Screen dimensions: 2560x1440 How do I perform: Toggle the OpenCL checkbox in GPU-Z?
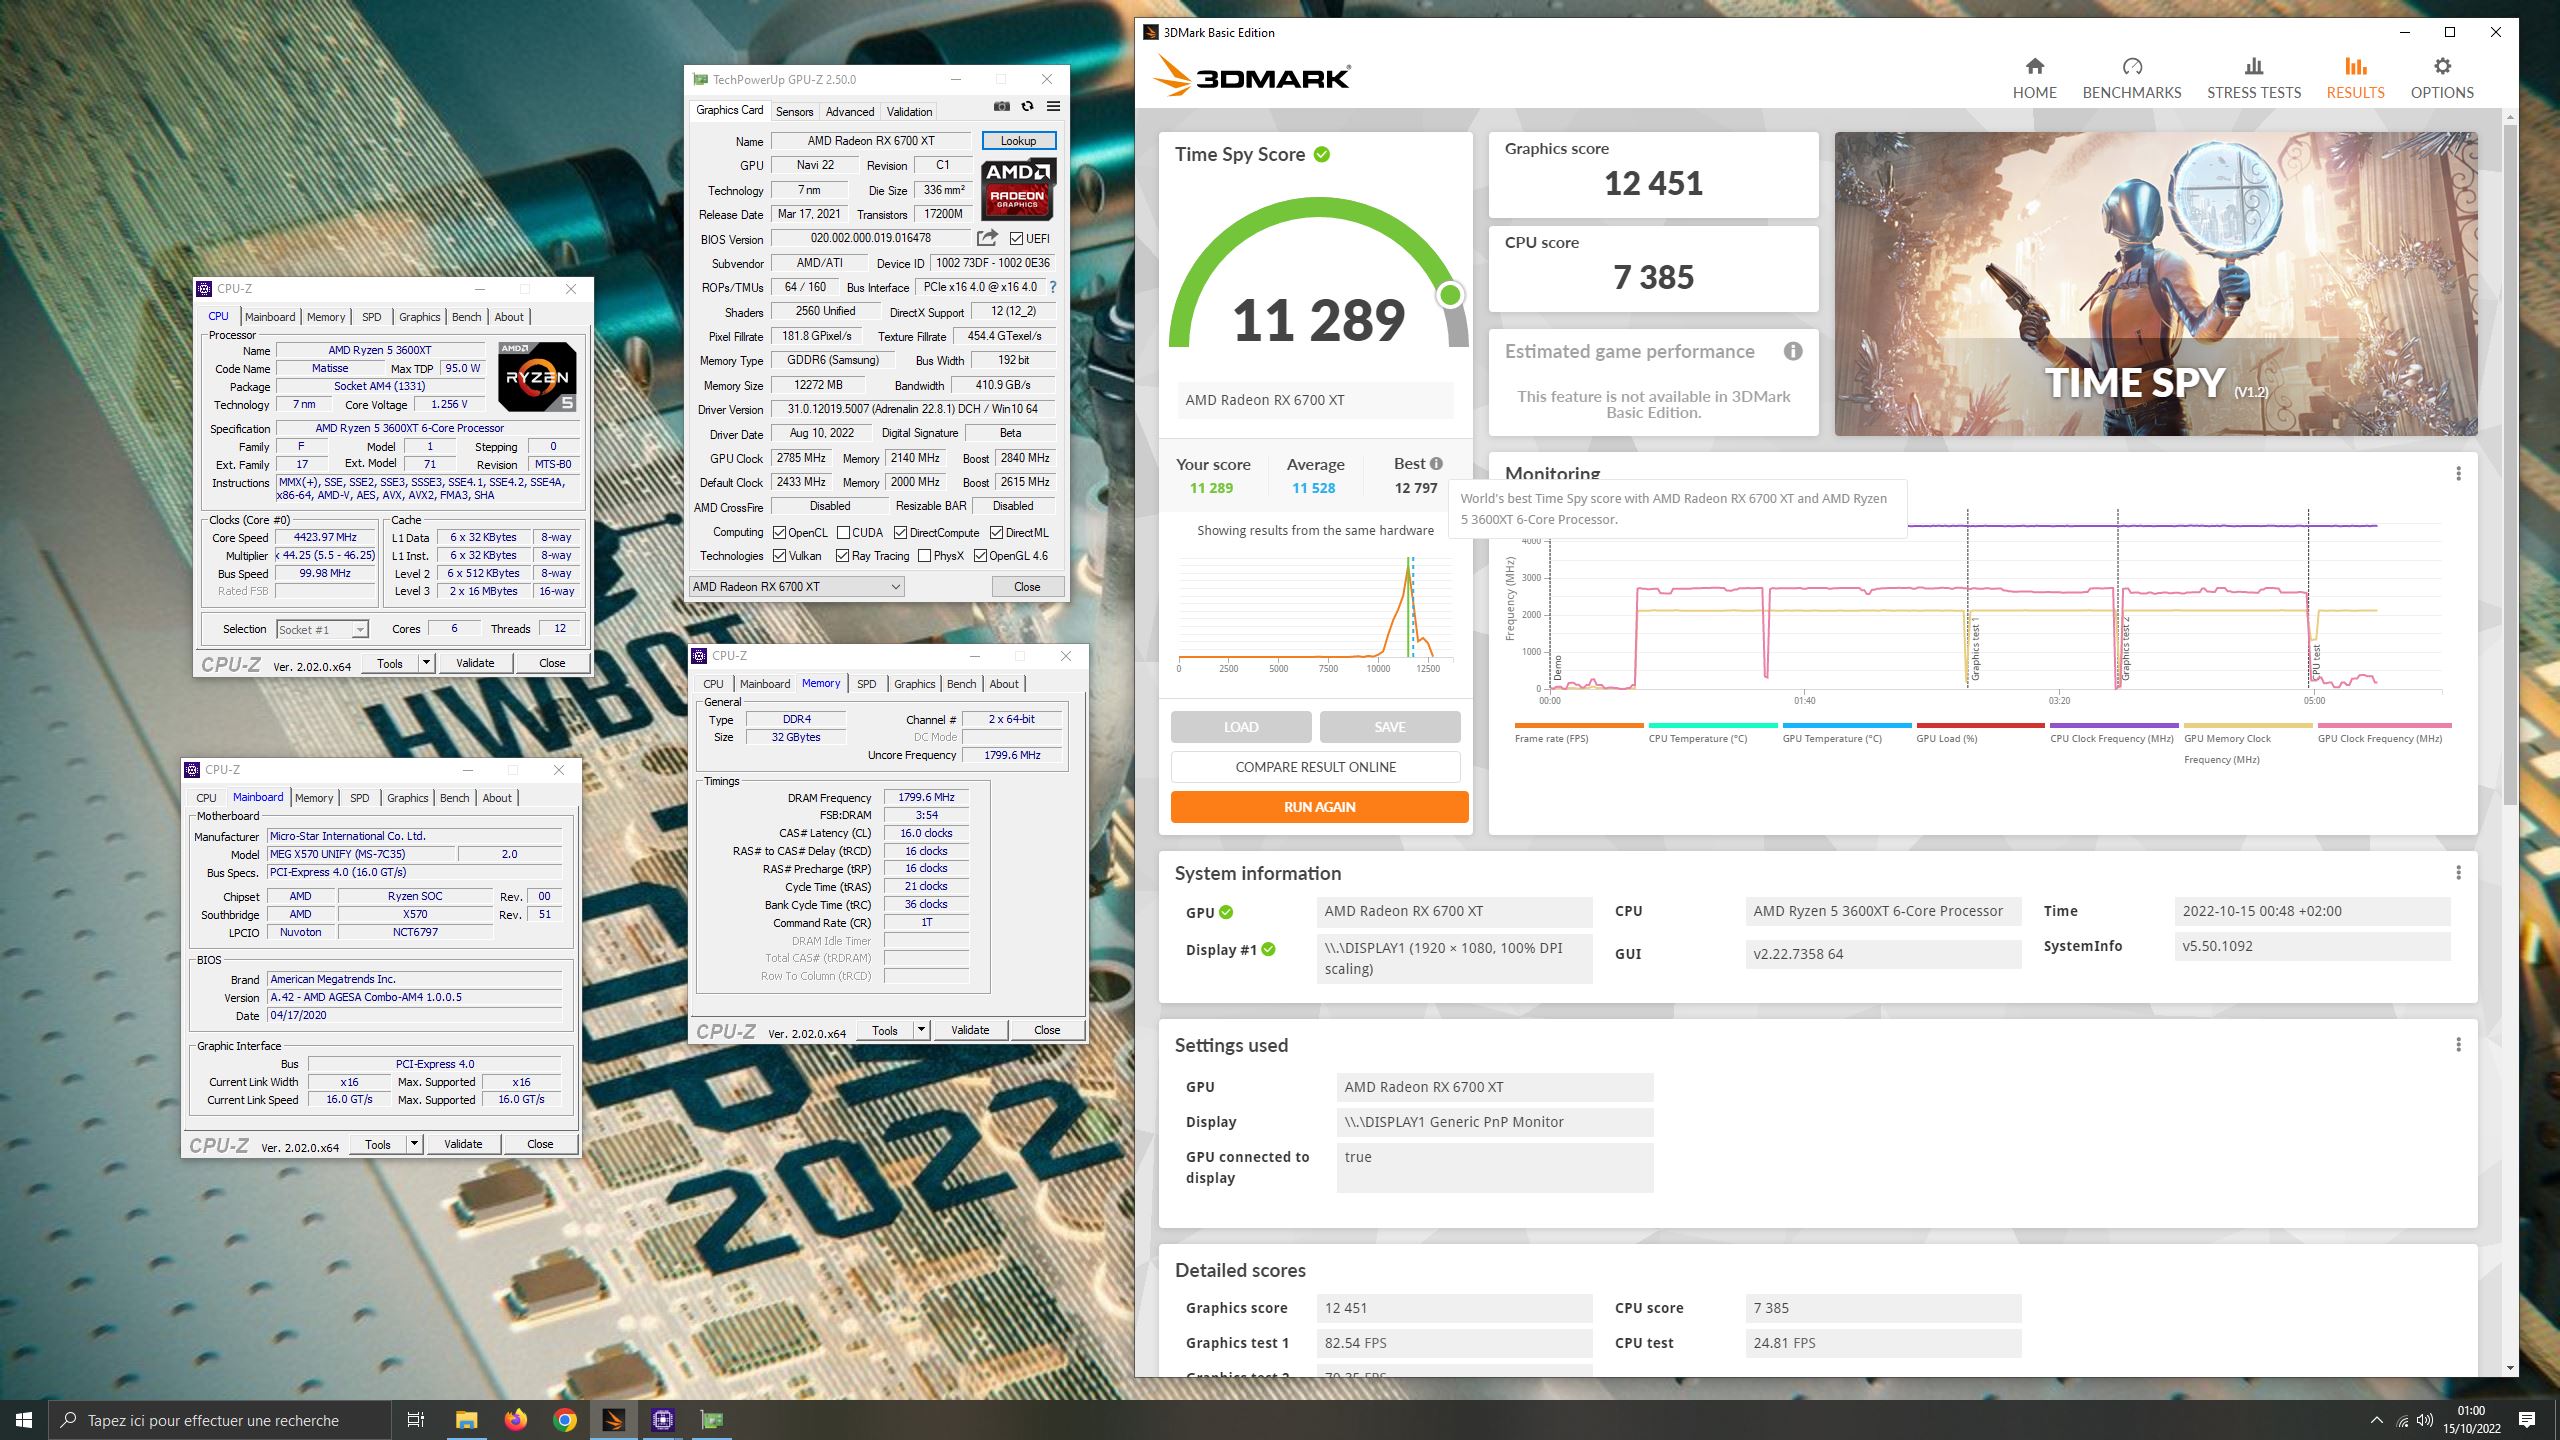[x=779, y=532]
